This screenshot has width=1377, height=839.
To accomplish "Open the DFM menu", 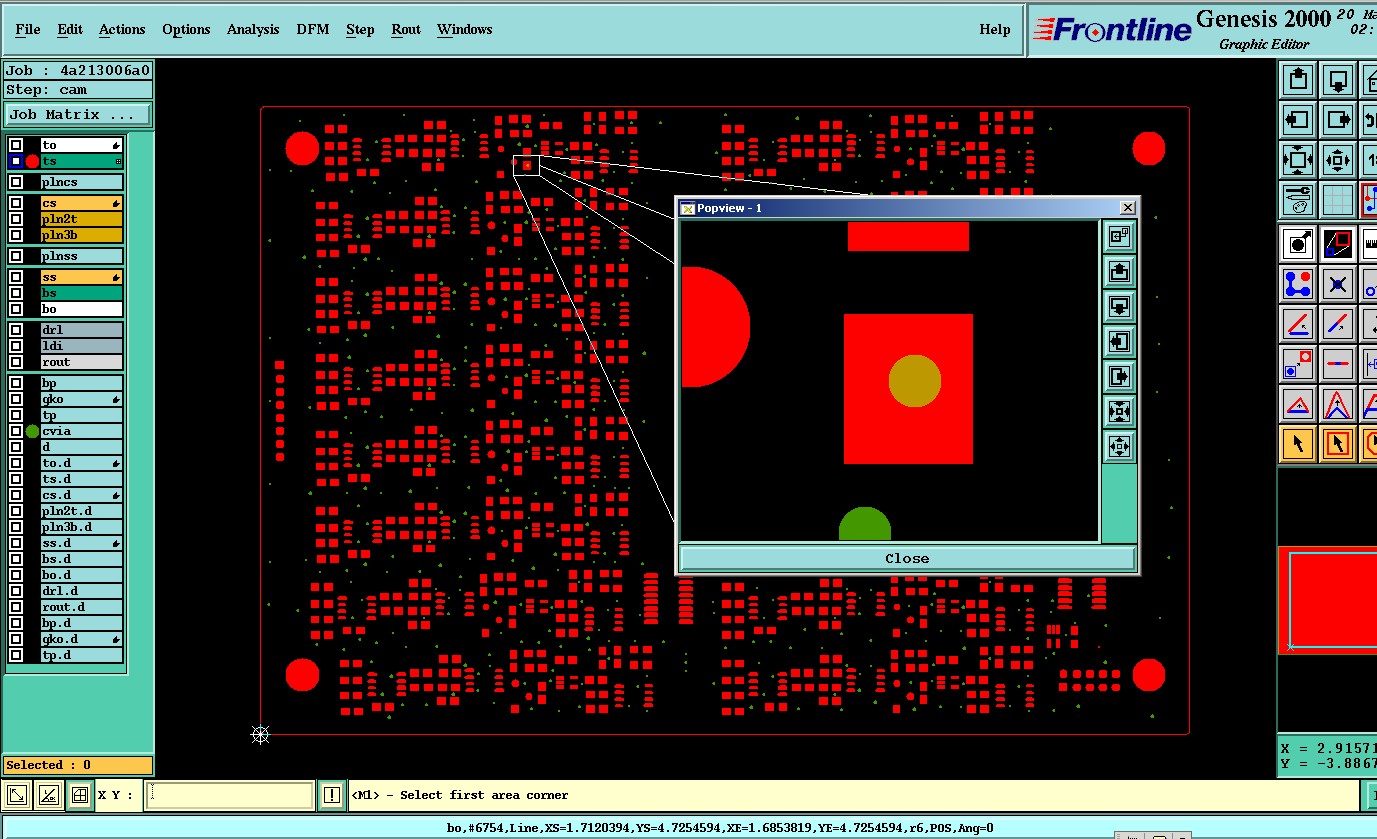I will point(312,29).
